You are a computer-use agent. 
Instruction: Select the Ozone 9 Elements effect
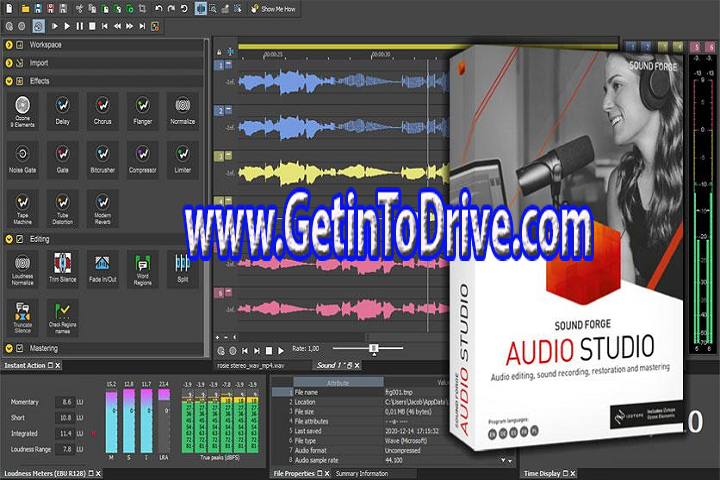(22, 111)
